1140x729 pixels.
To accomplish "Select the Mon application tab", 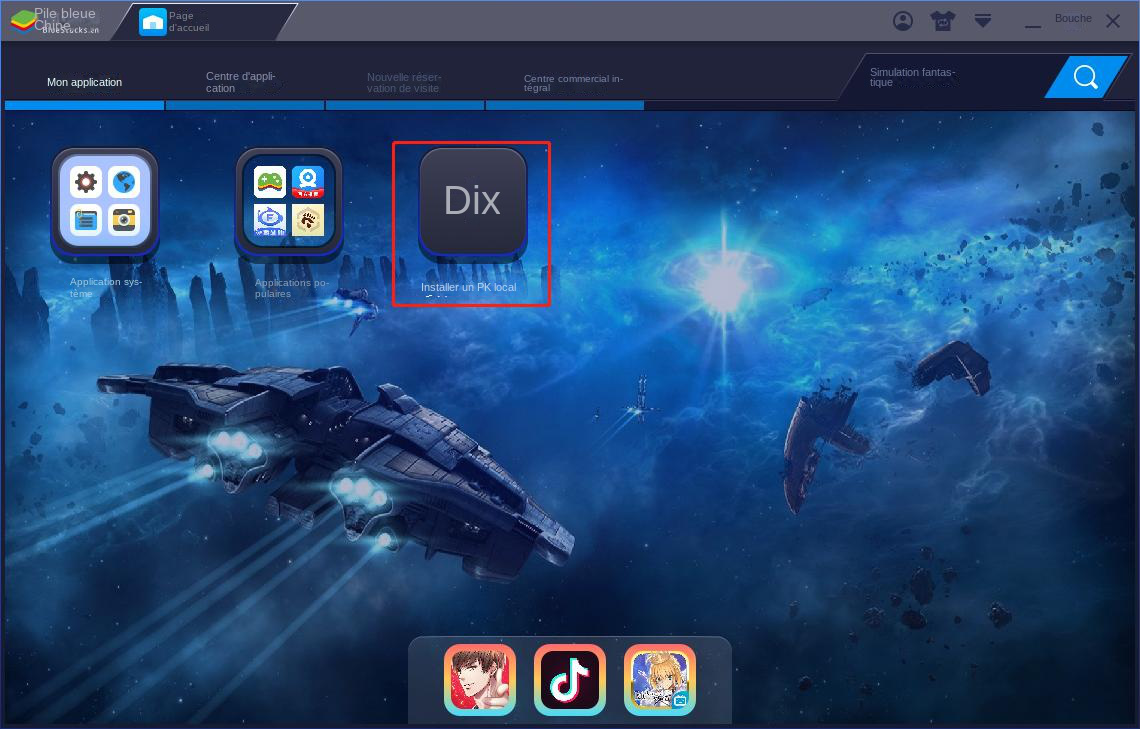I will 85,83.
